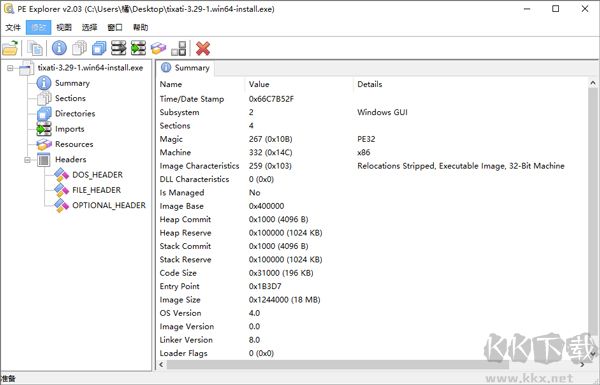The image size is (600, 385).
Task: Click the Headers gray icon in tree
Action: (44, 160)
